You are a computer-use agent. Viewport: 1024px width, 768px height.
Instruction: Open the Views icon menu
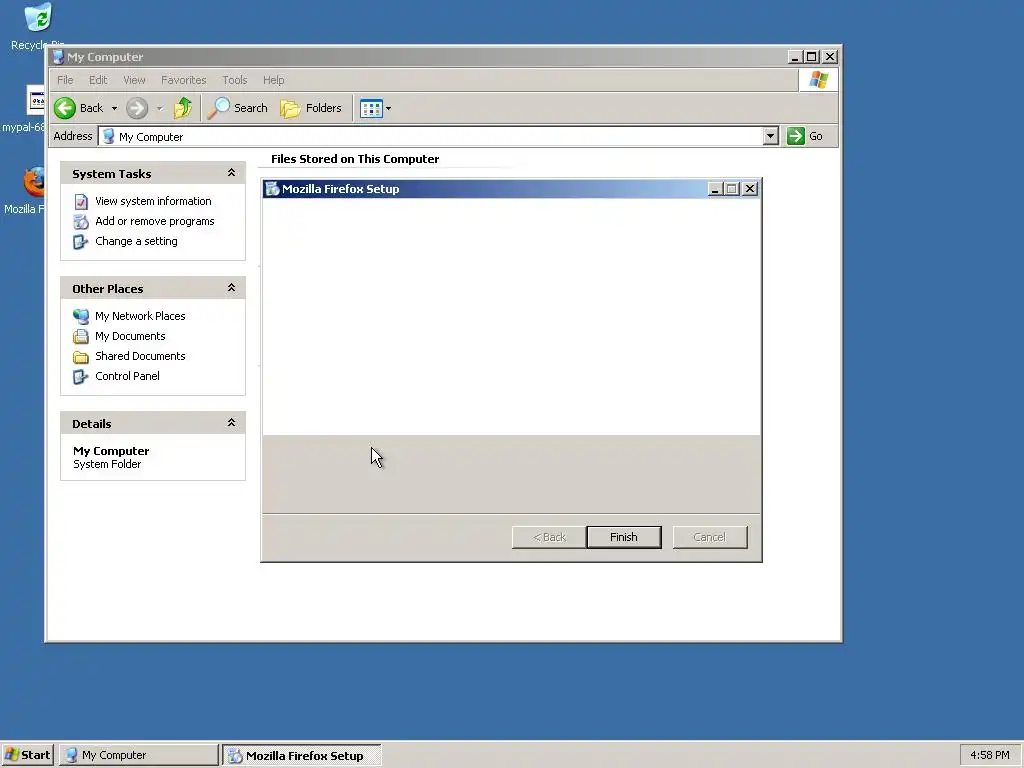tap(376, 108)
